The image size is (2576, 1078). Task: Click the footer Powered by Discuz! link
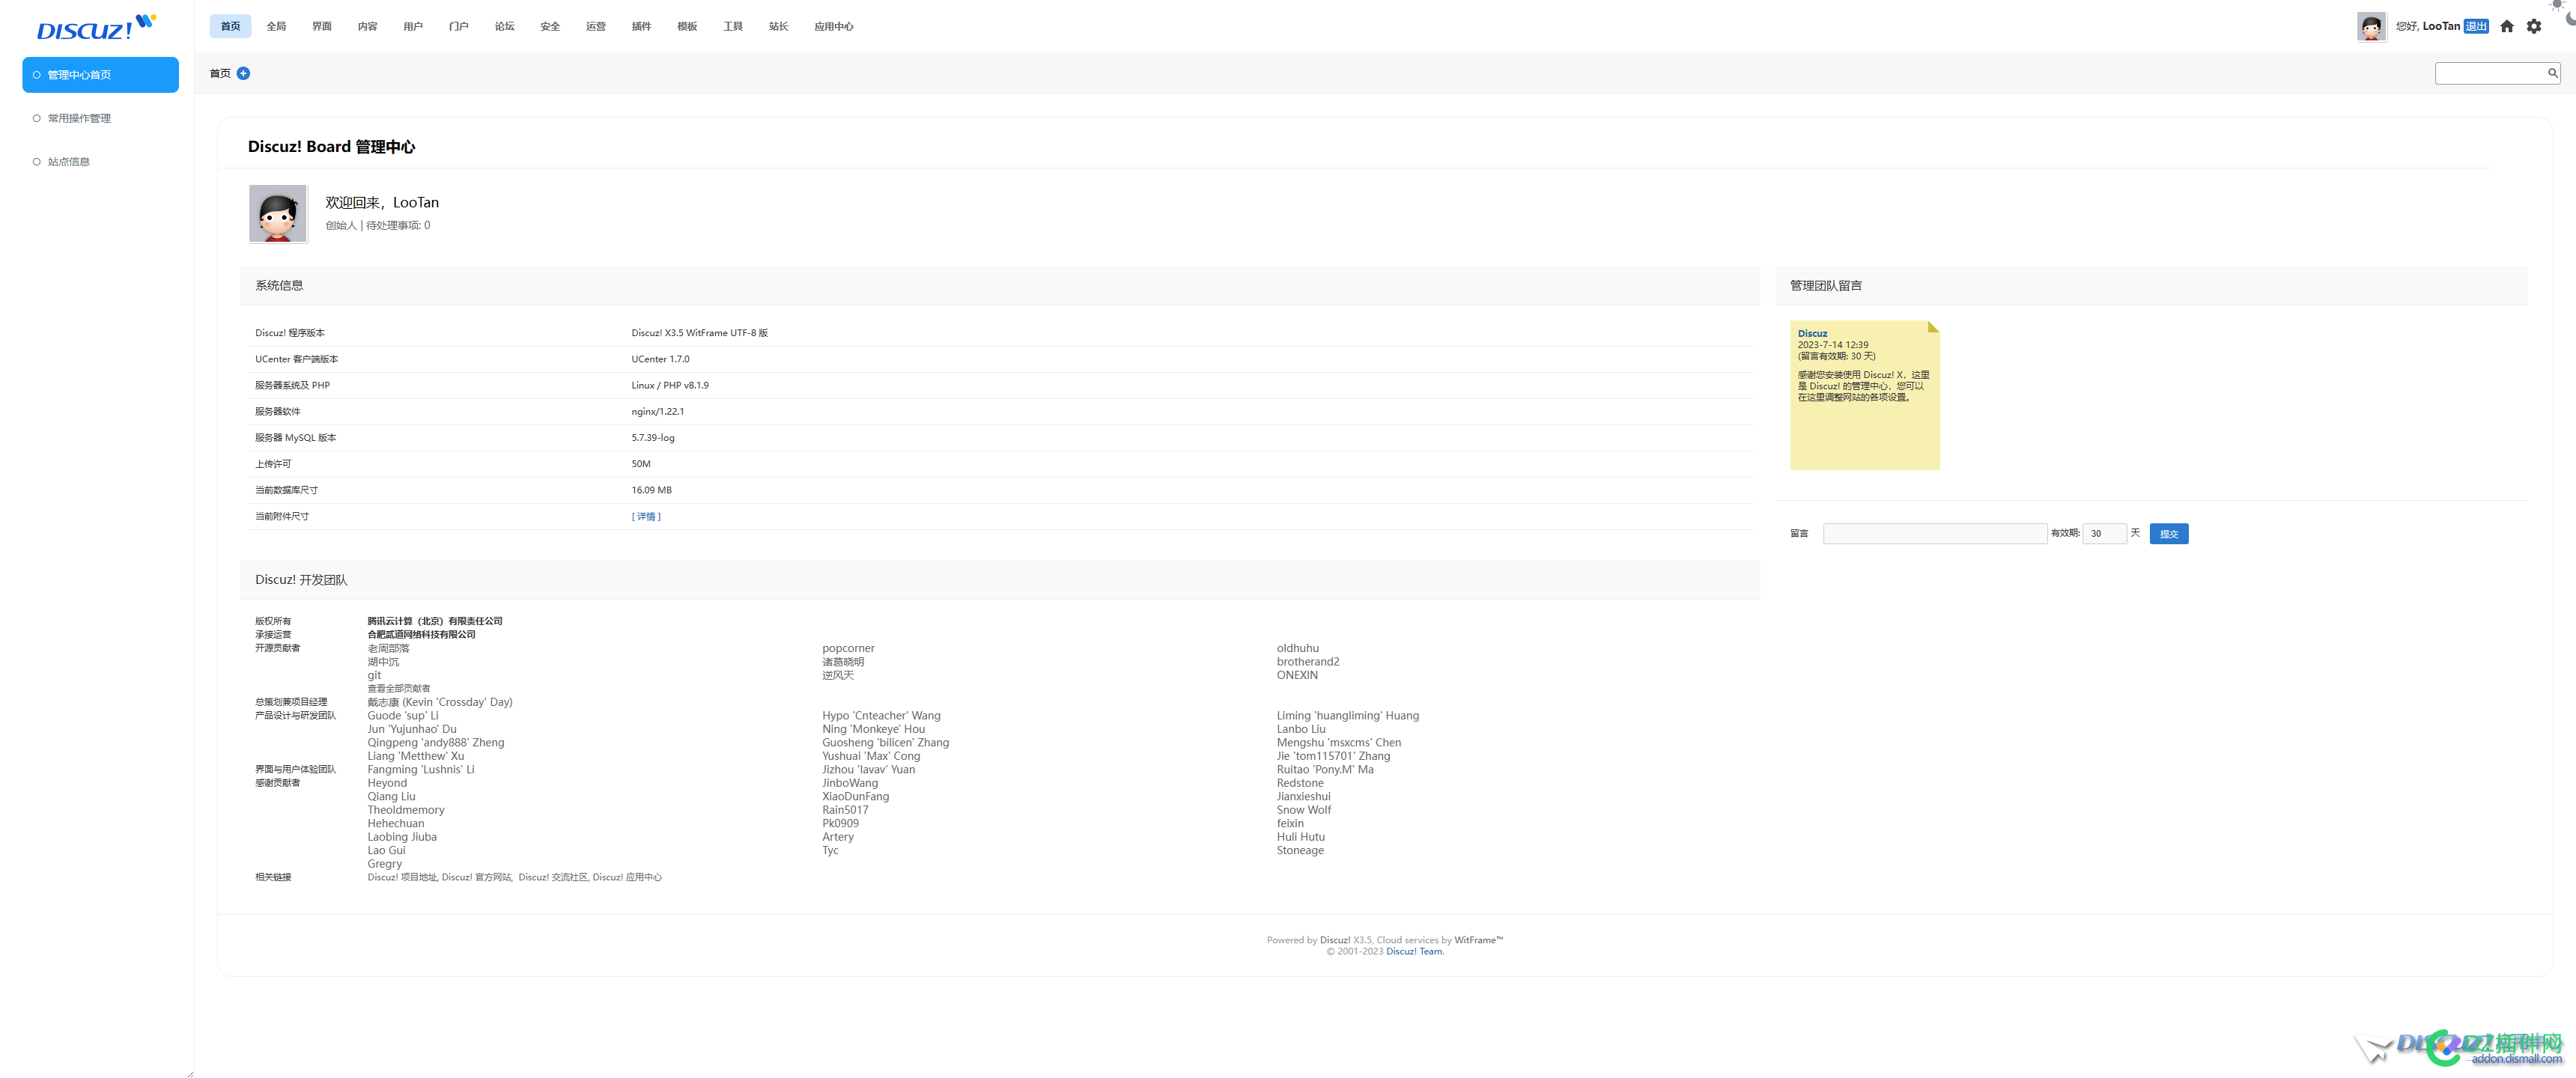click(1335, 940)
